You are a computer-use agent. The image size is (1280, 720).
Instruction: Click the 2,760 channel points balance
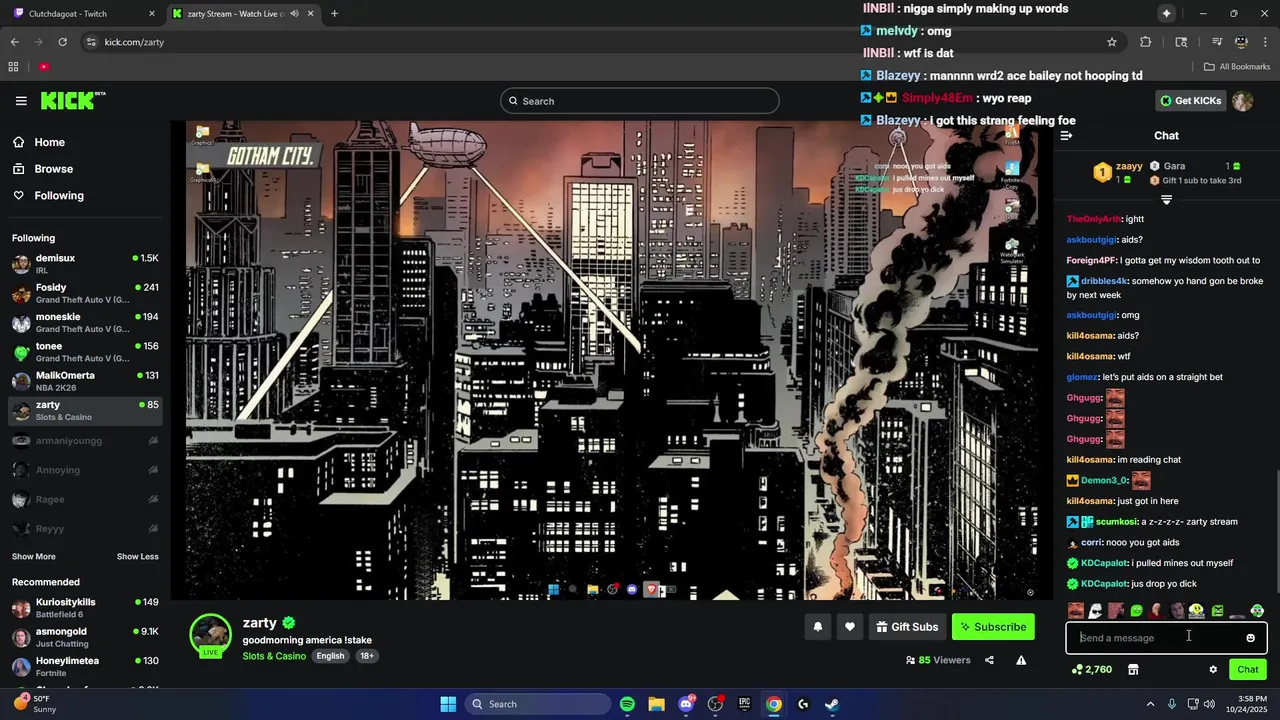tap(1092, 670)
